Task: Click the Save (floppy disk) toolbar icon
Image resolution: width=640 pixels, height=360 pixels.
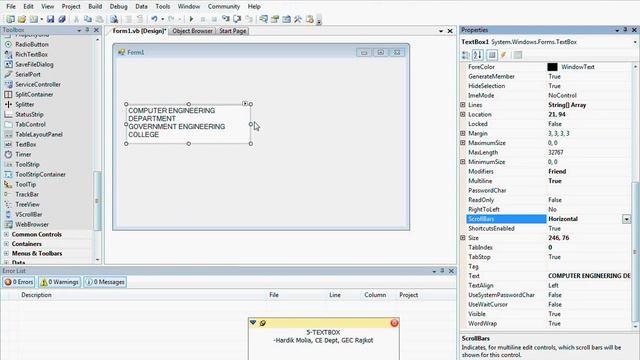Action: point(50,19)
